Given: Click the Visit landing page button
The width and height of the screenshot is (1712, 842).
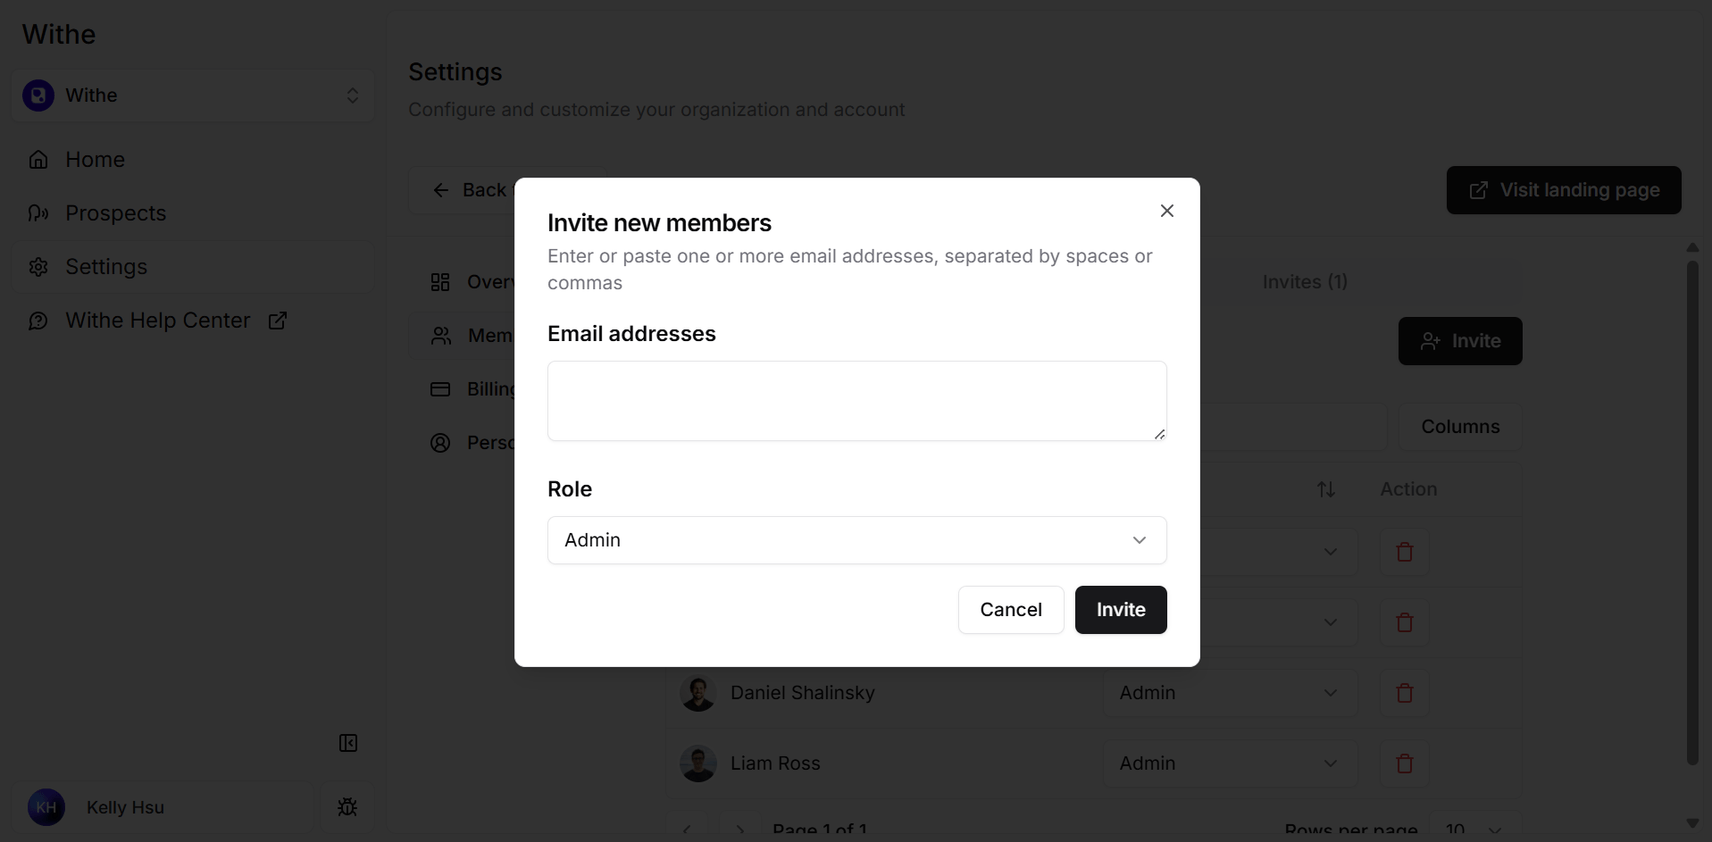Looking at the screenshot, I should 1564,190.
